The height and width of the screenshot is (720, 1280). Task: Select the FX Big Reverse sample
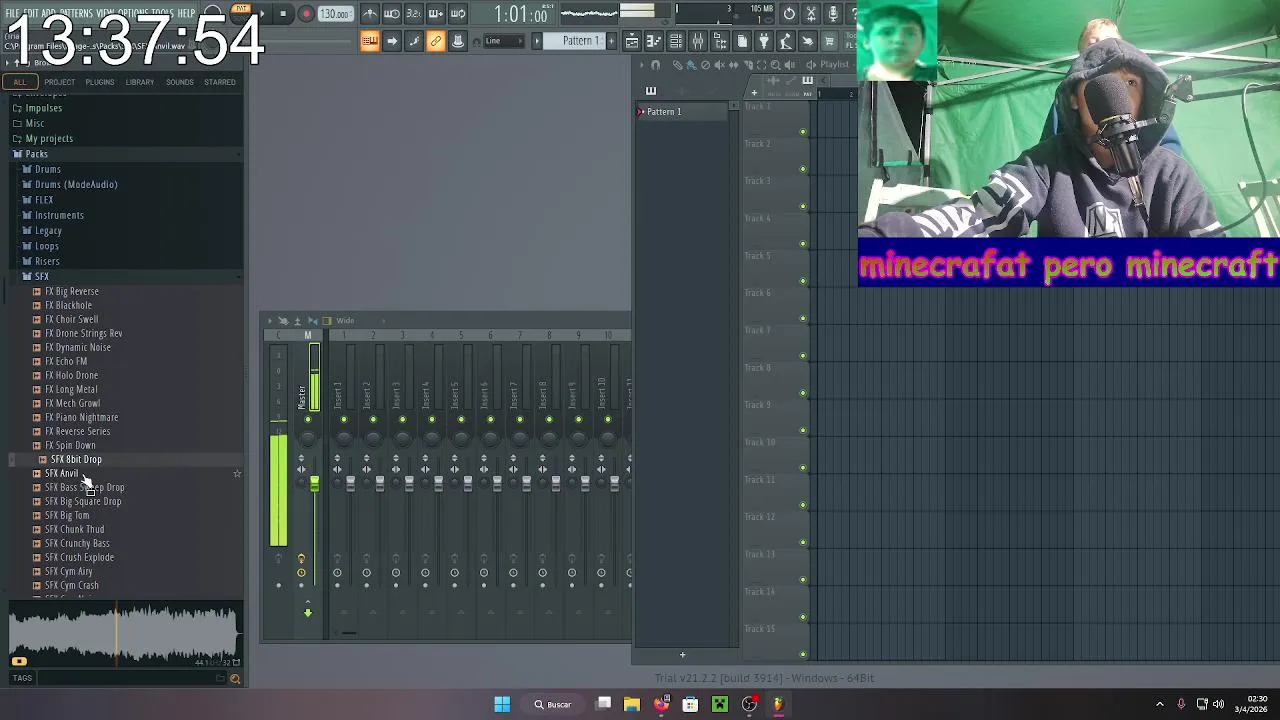(72, 291)
